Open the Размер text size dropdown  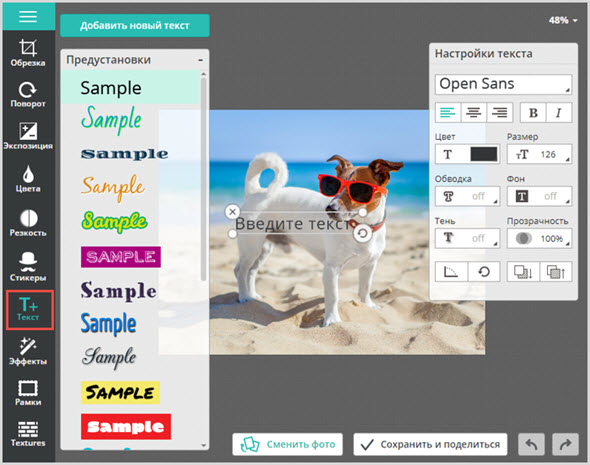tap(539, 154)
